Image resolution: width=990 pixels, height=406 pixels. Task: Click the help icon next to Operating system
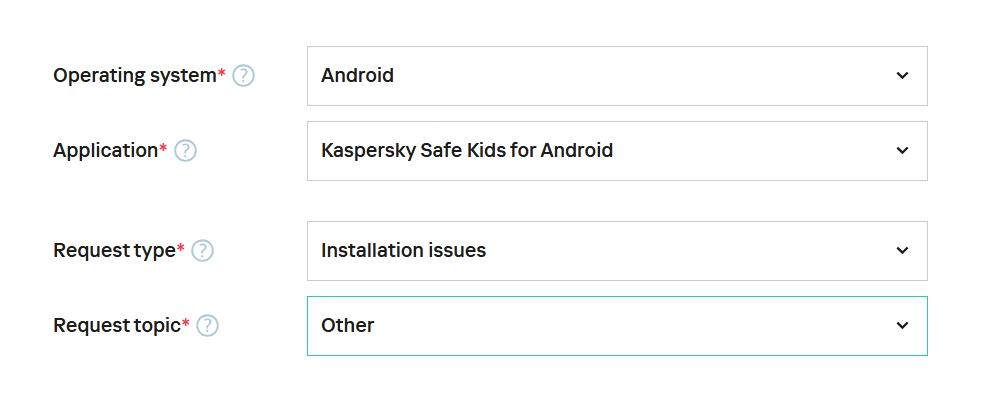(243, 76)
